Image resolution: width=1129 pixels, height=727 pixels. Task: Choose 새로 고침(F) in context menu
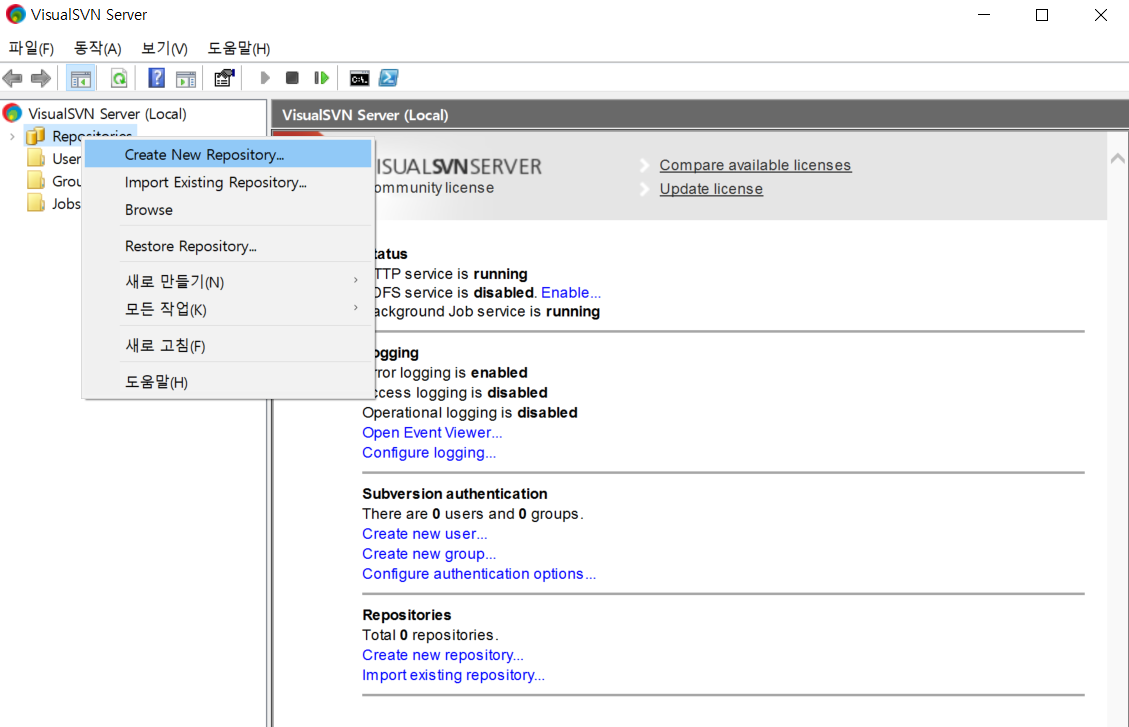pyautogui.click(x=228, y=346)
